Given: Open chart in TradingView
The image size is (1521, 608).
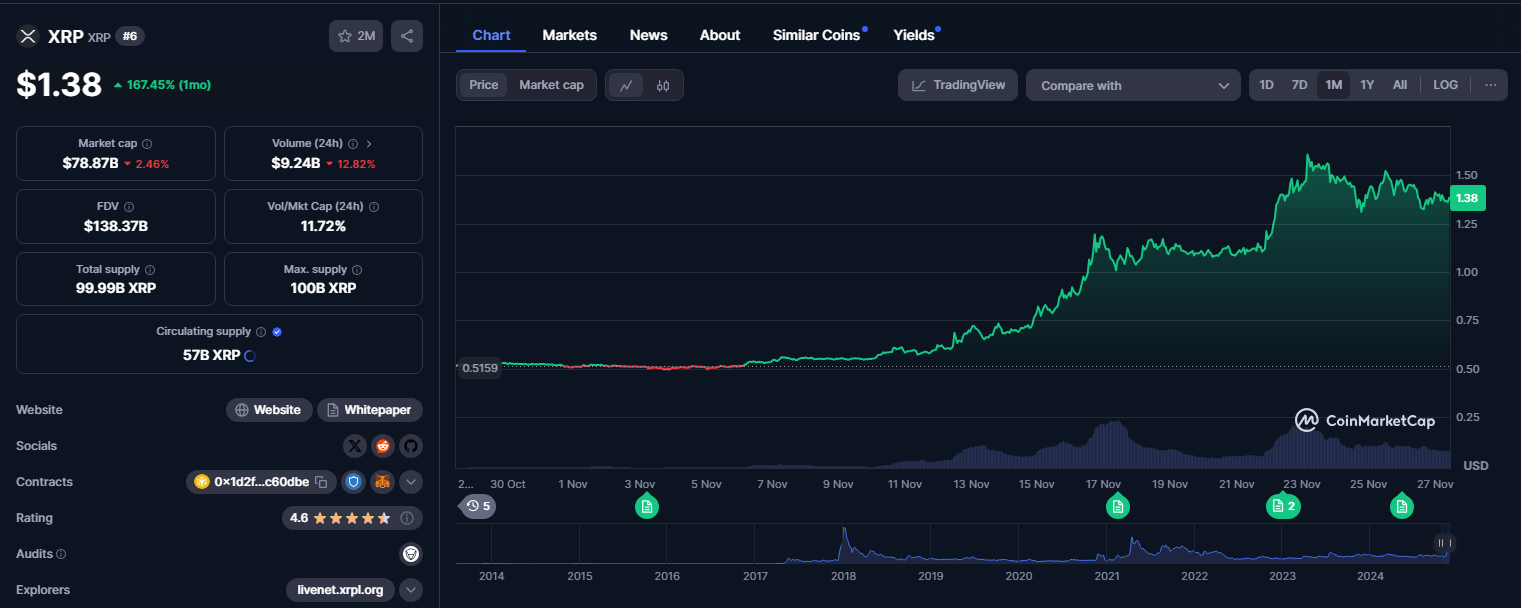Looking at the screenshot, I should point(958,85).
